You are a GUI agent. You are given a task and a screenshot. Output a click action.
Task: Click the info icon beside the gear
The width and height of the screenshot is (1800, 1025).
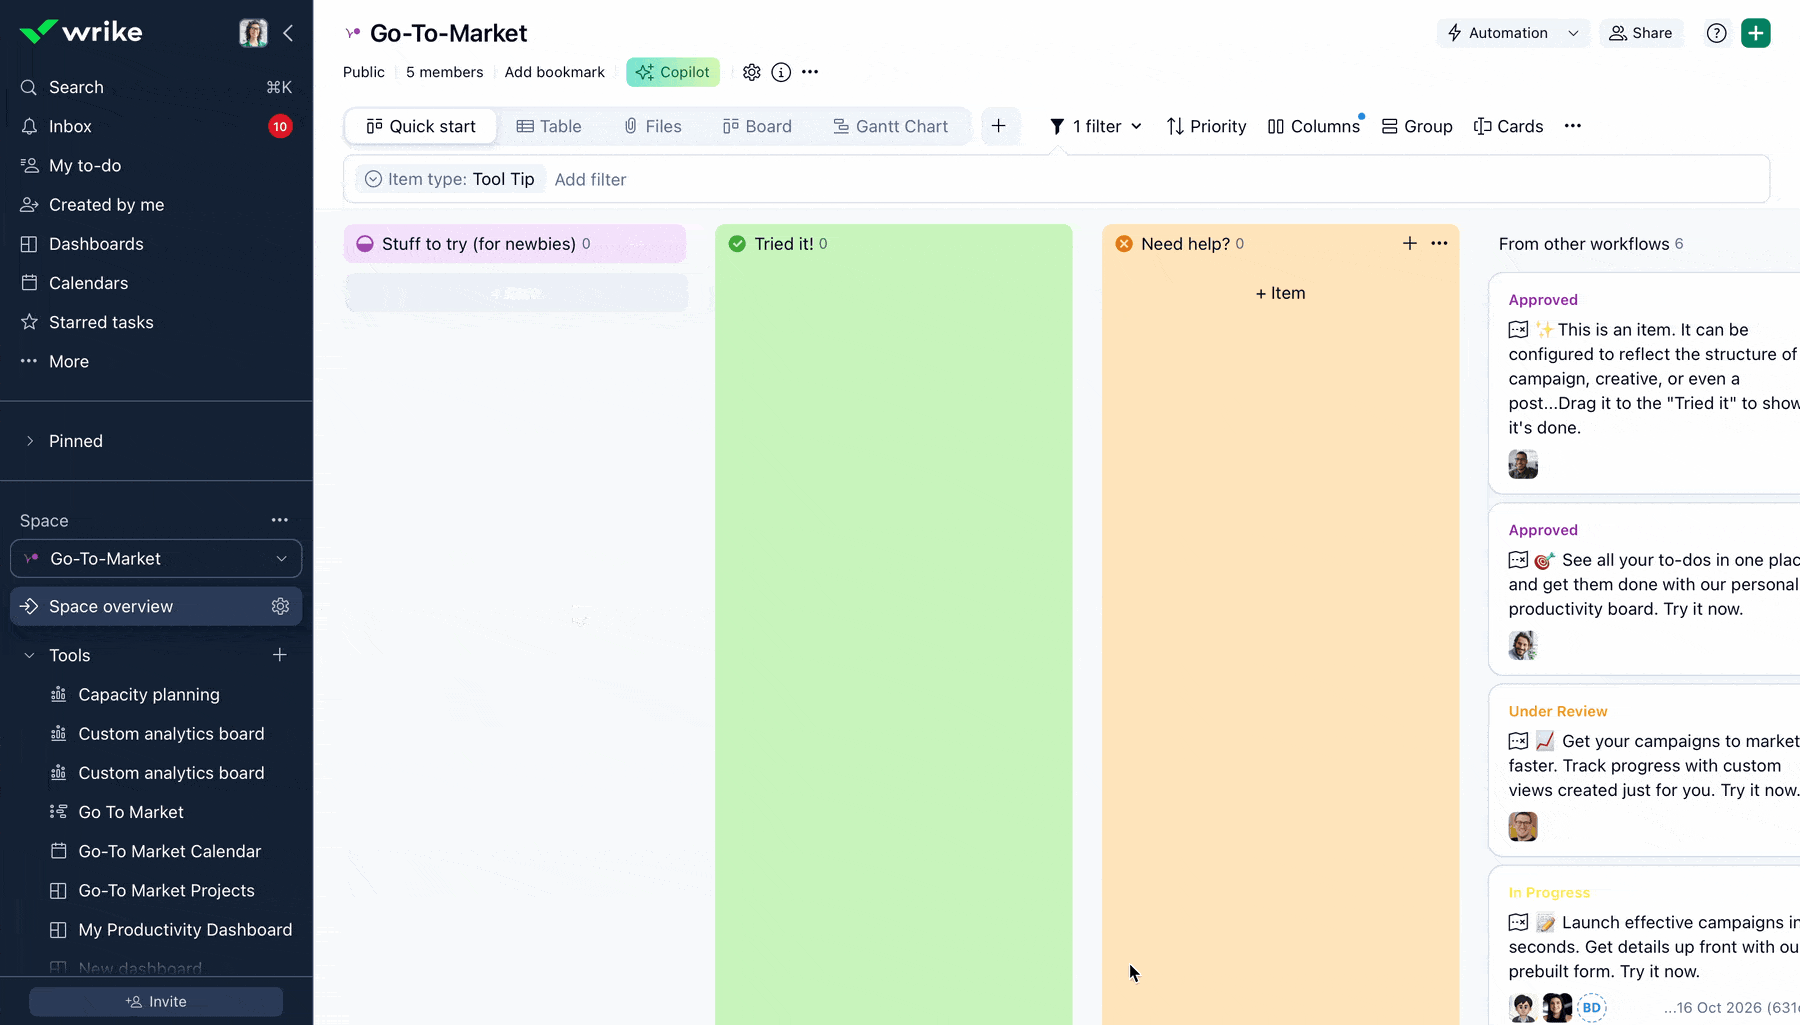[781, 72]
